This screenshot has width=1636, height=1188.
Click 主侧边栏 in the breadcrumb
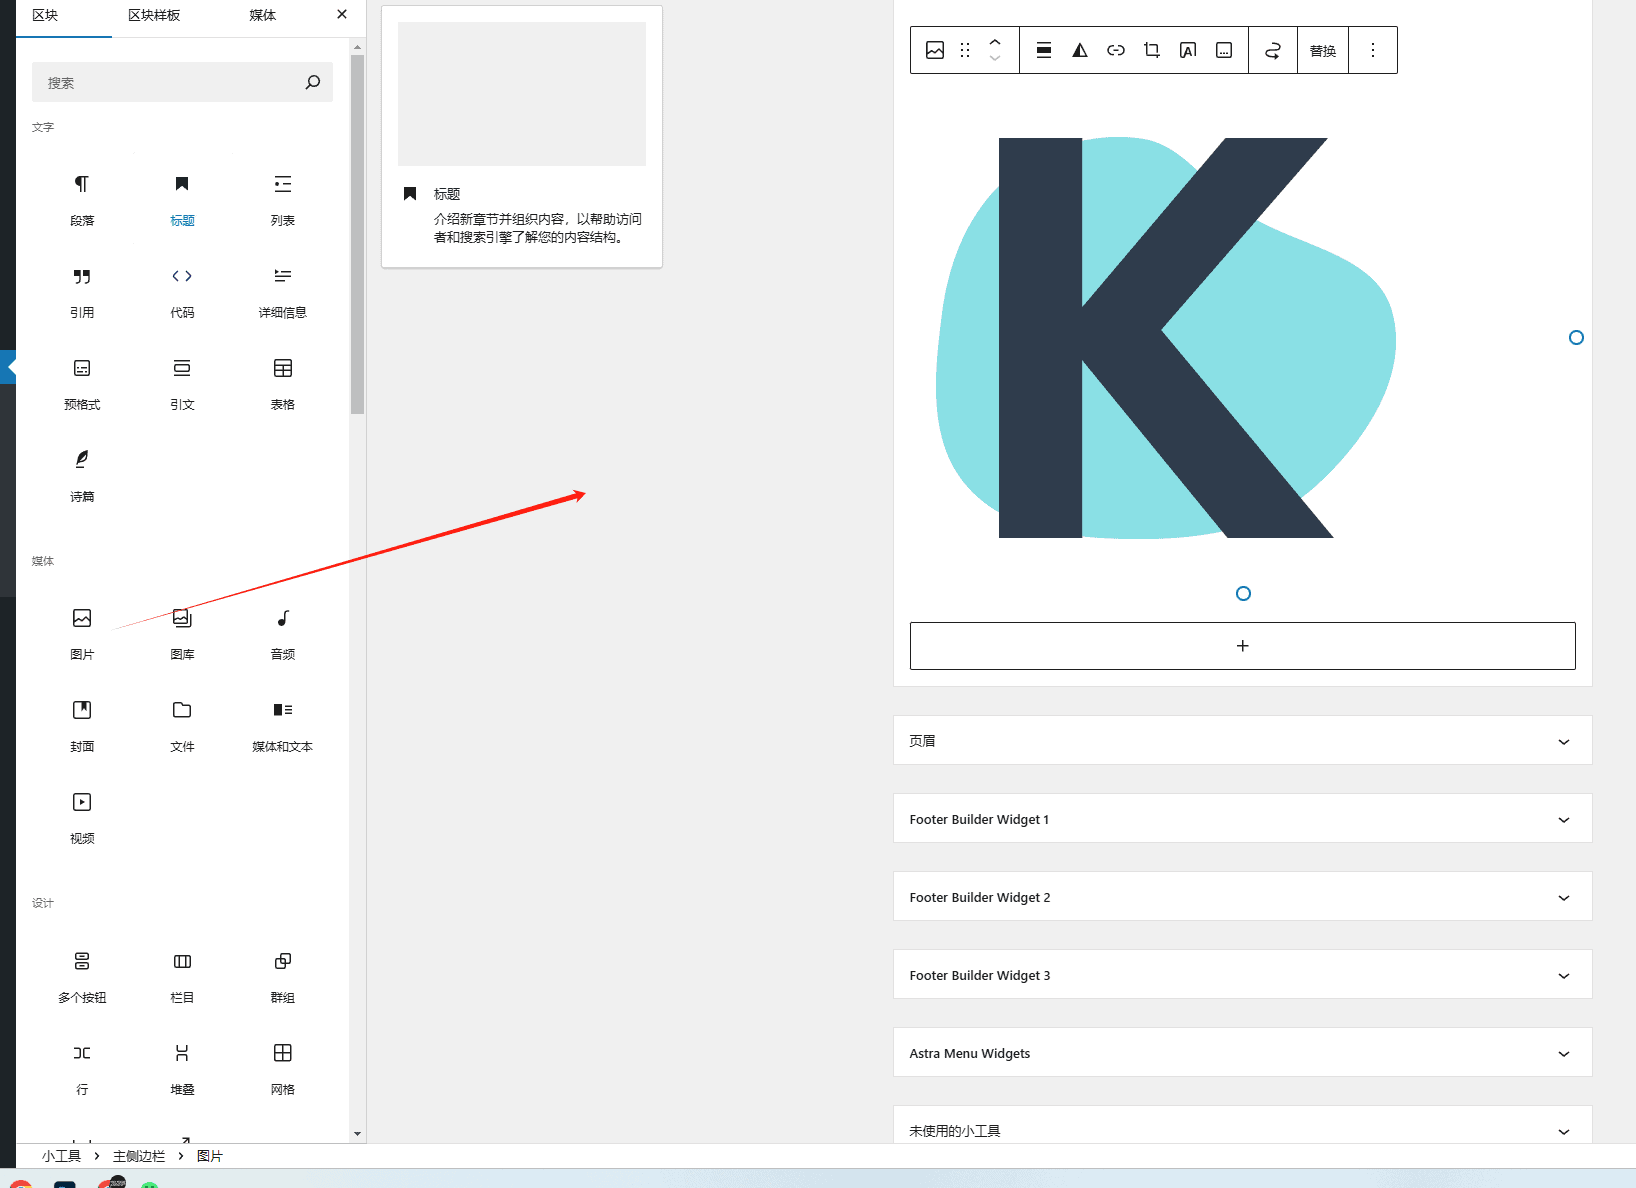pyautogui.click(x=139, y=1156)
